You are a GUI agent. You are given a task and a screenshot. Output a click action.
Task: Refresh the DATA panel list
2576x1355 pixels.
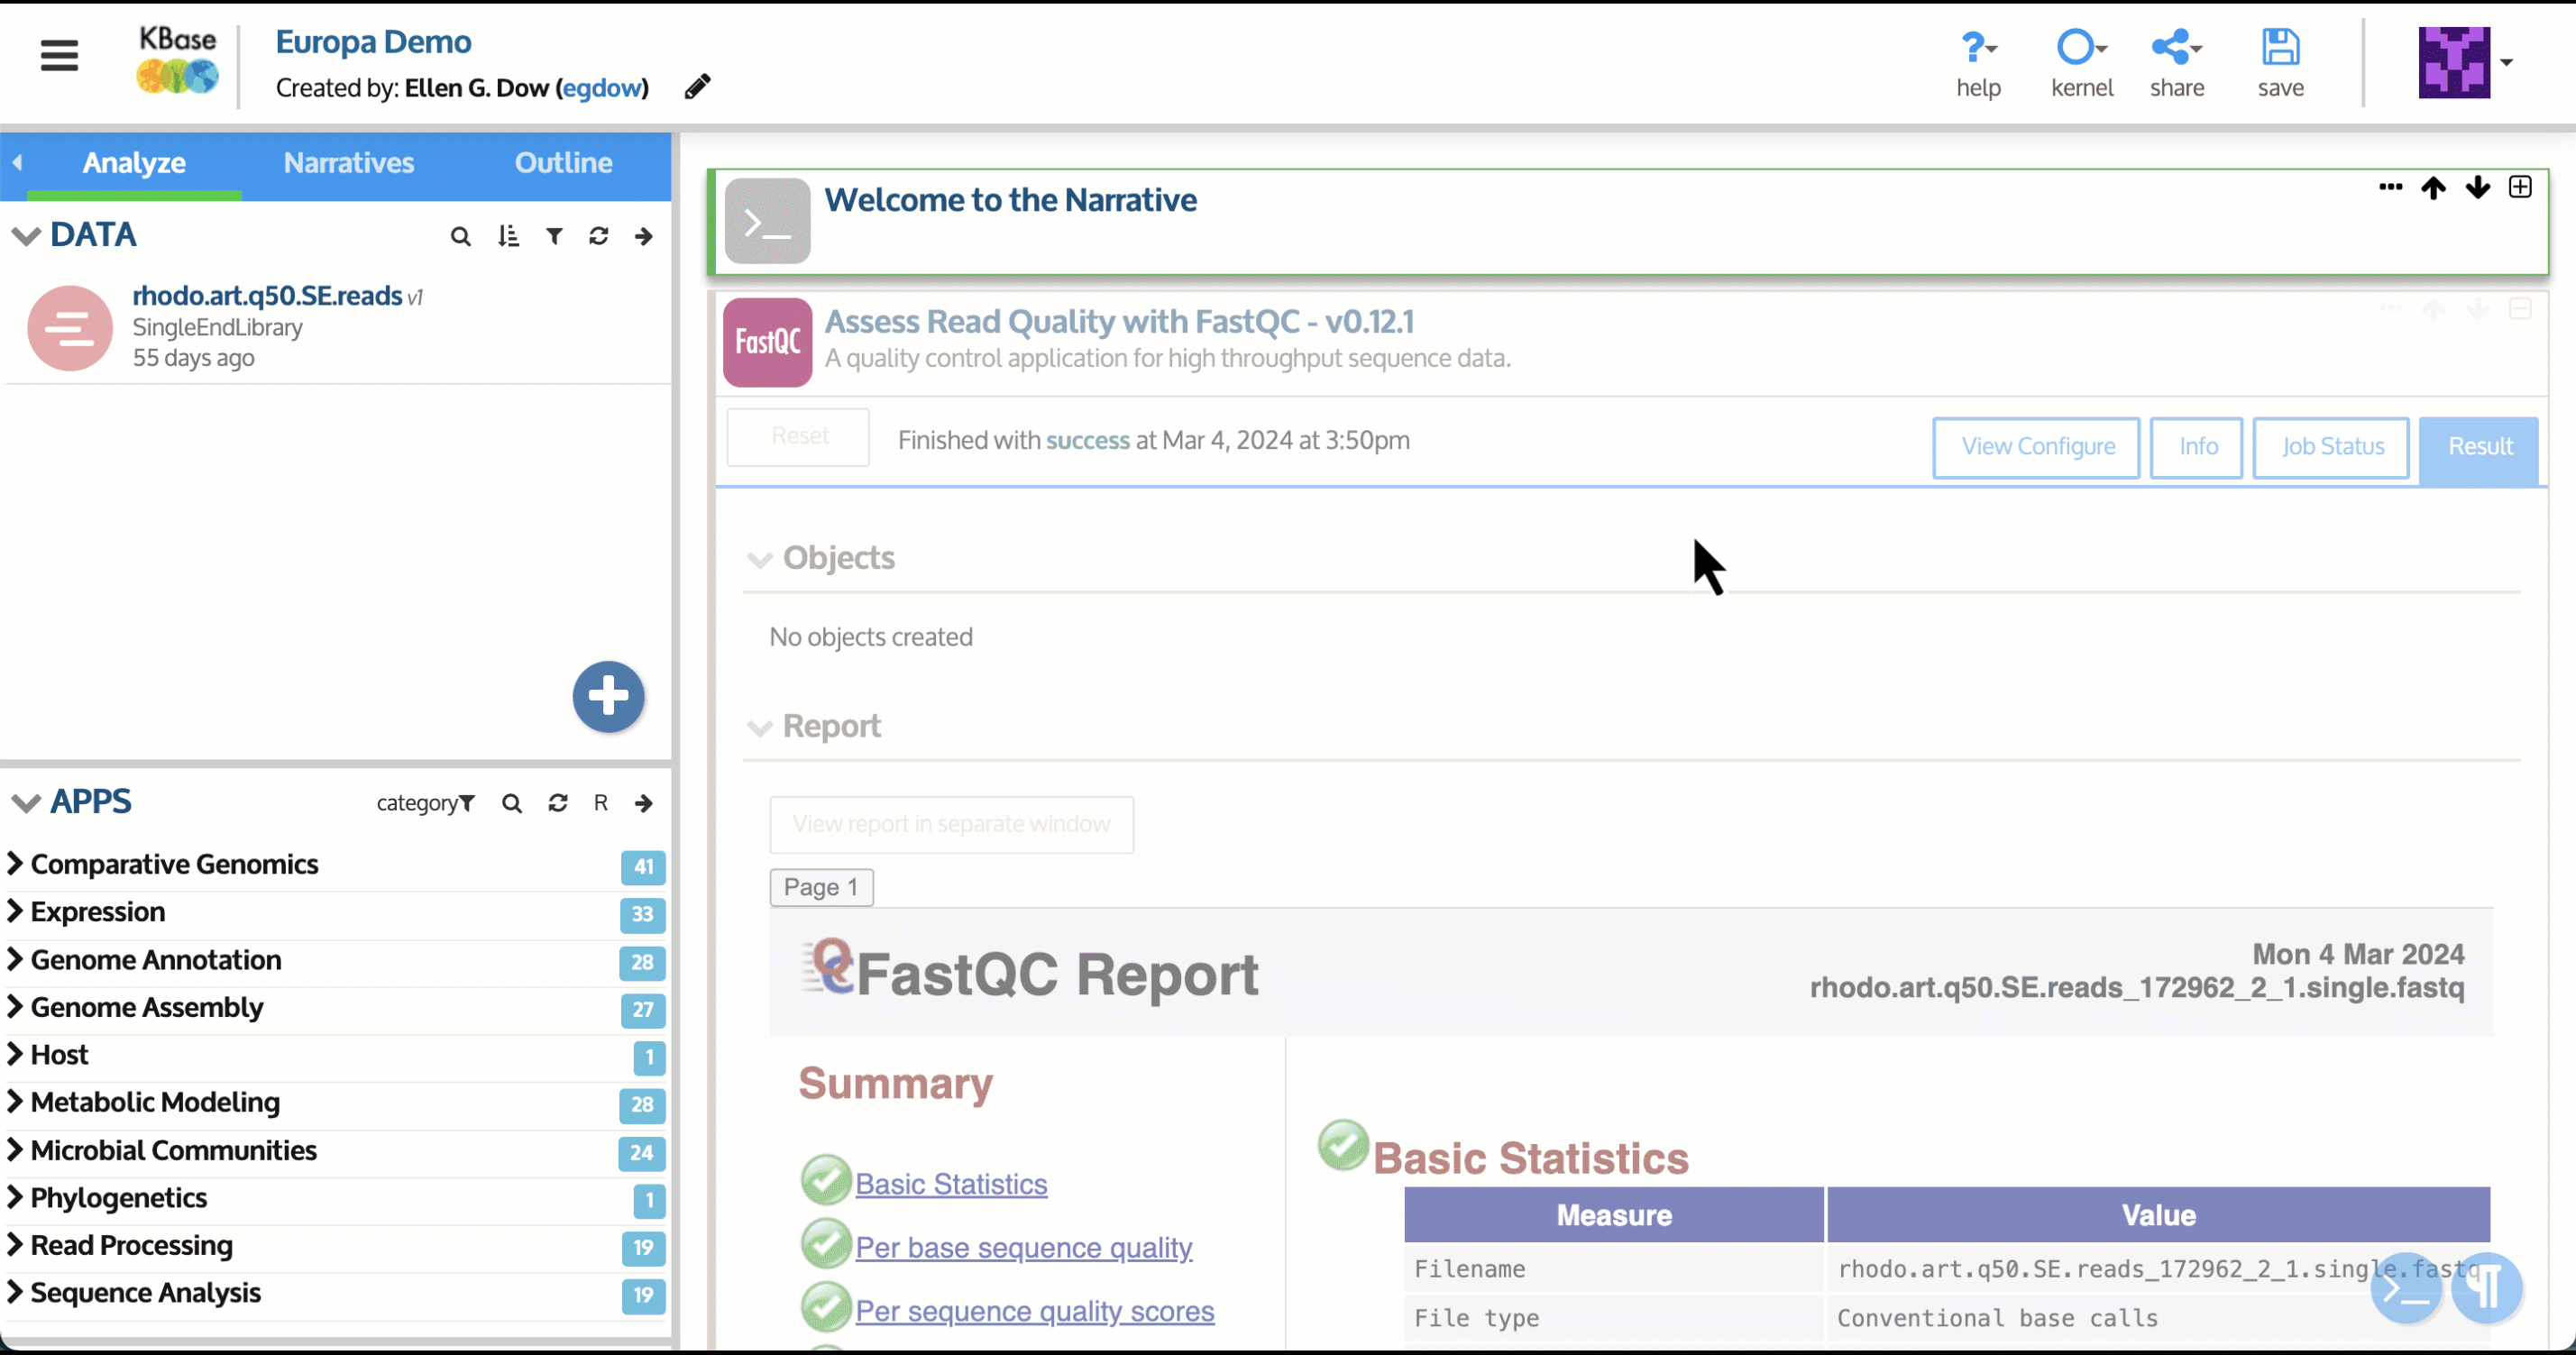pyautogui.click(x=598, y=236)
